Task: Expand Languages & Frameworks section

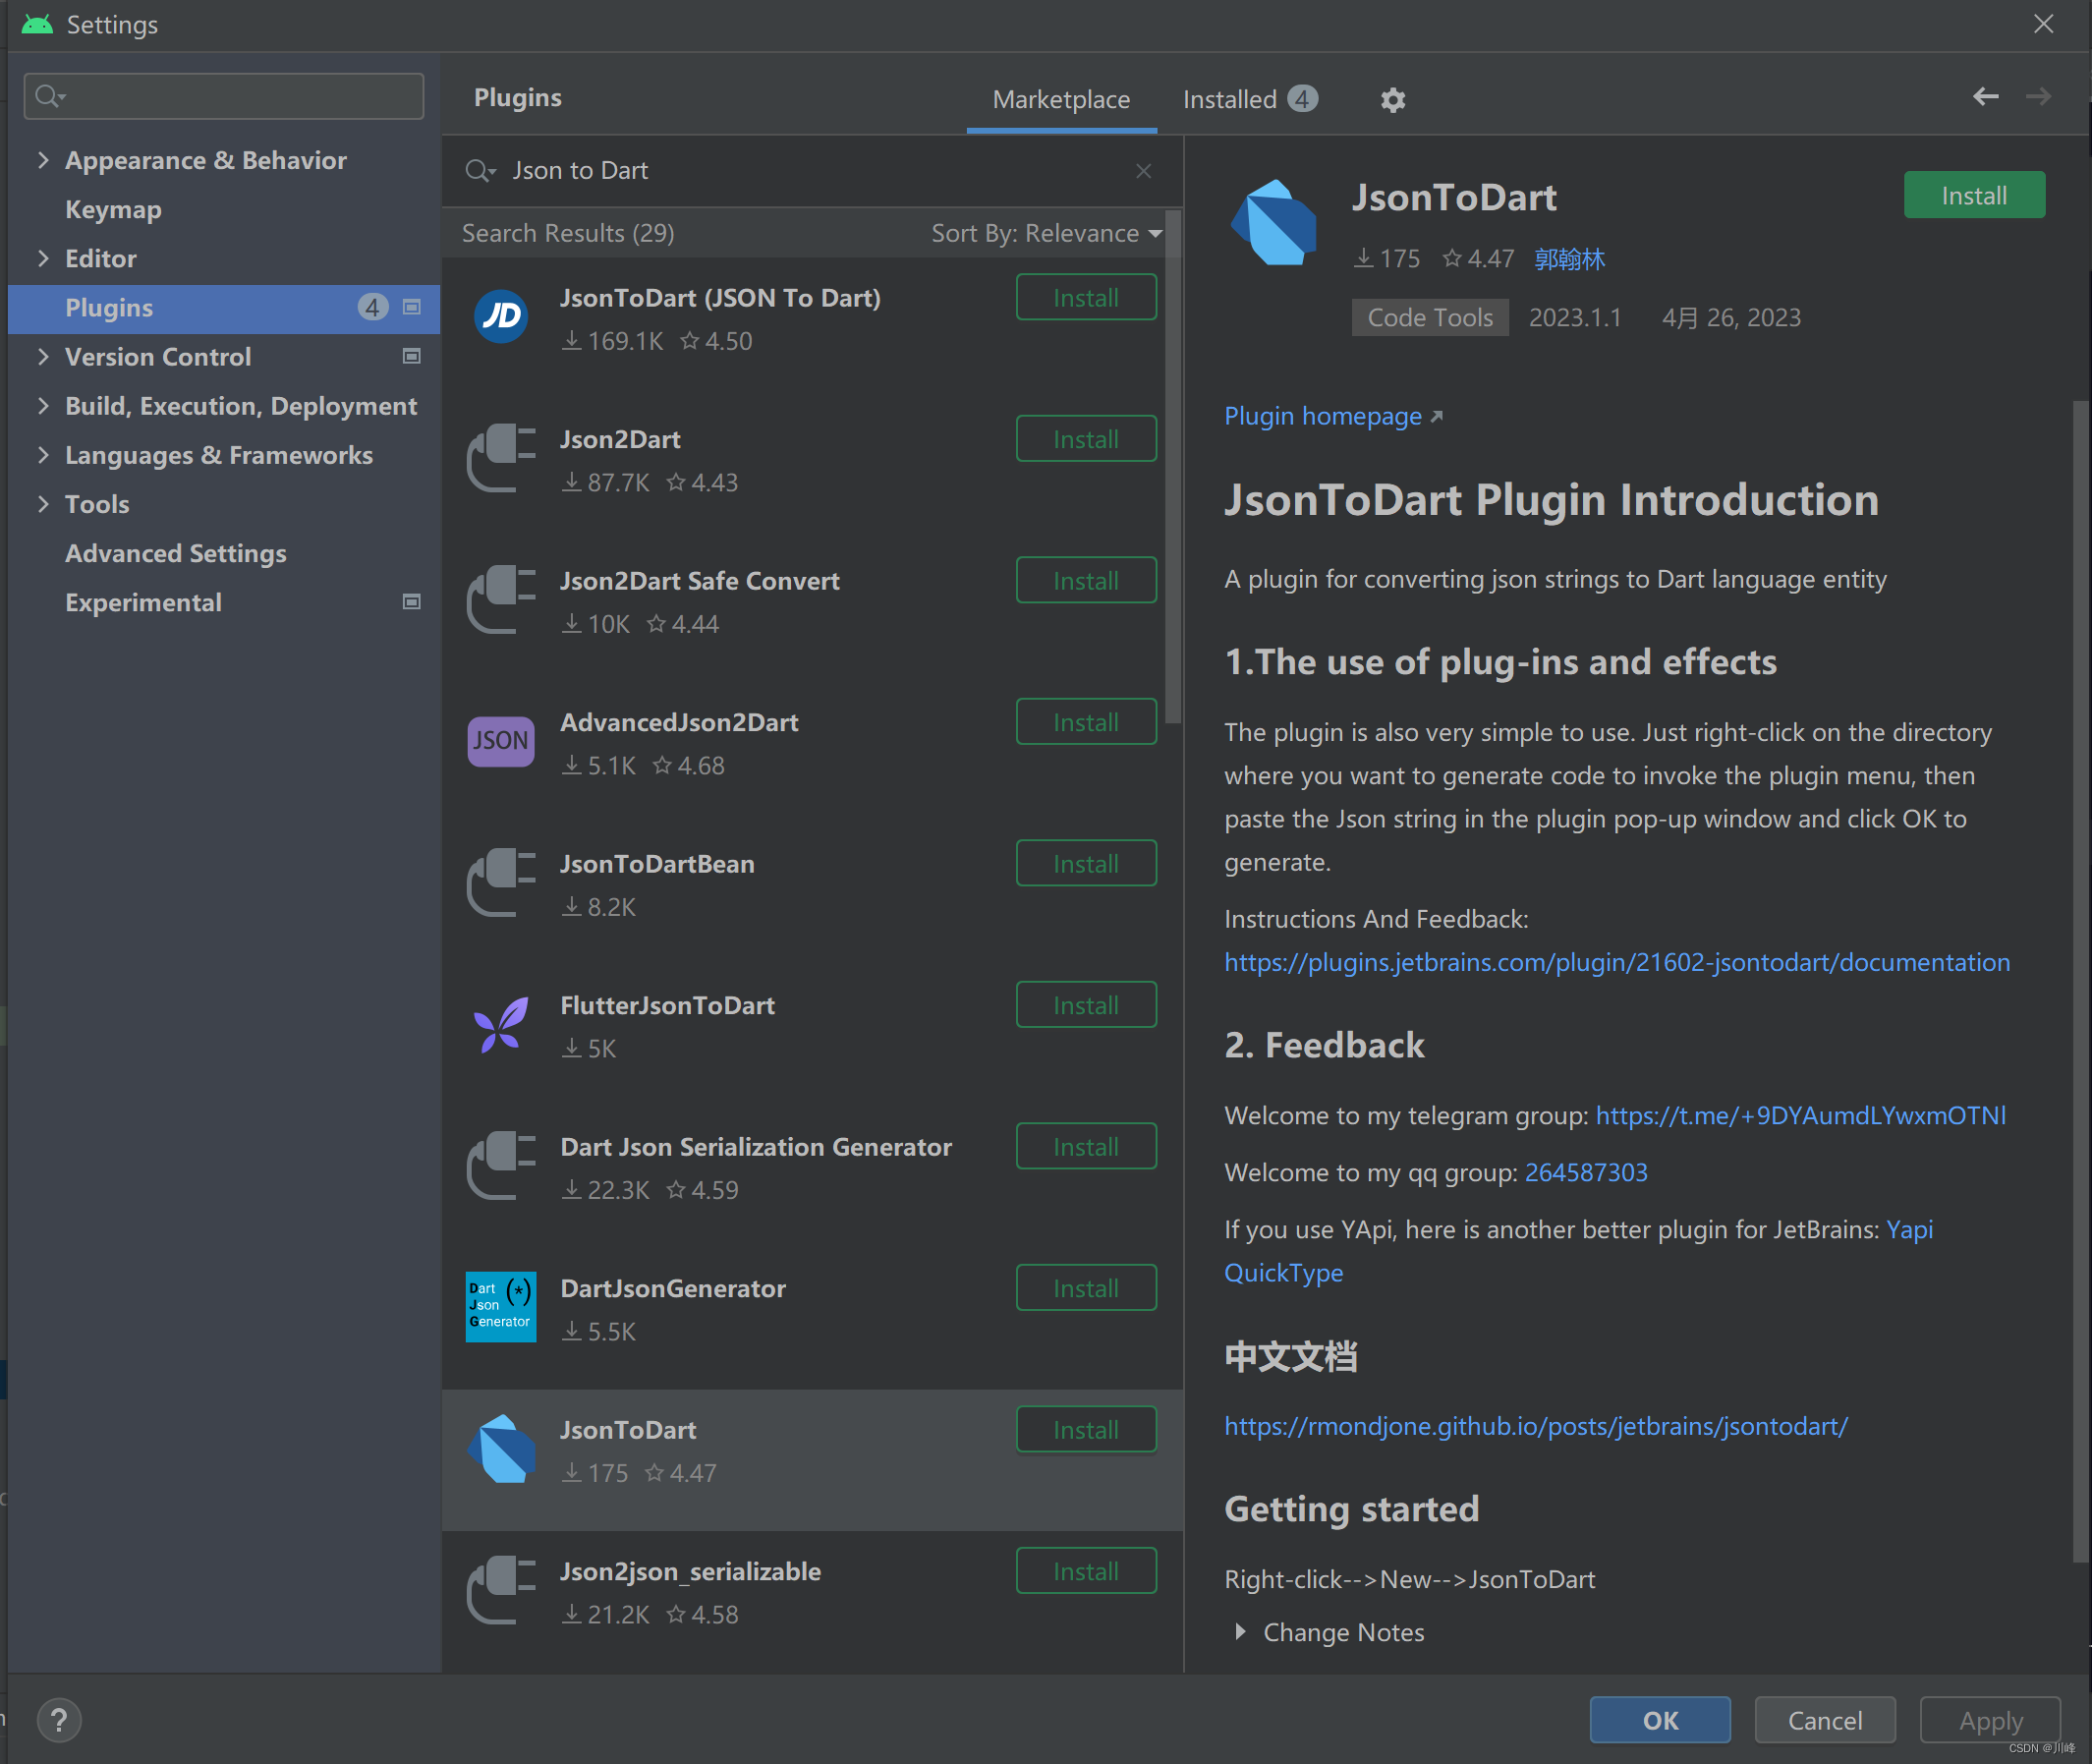Action: click(42, 454)
